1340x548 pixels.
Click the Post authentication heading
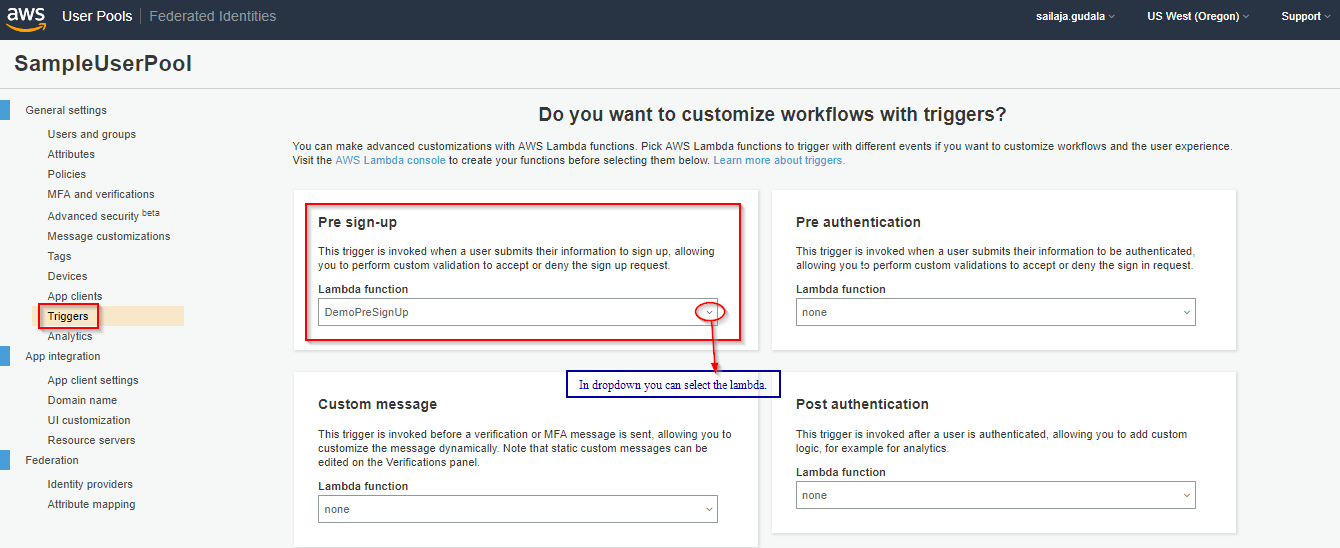tap(862, 404)
